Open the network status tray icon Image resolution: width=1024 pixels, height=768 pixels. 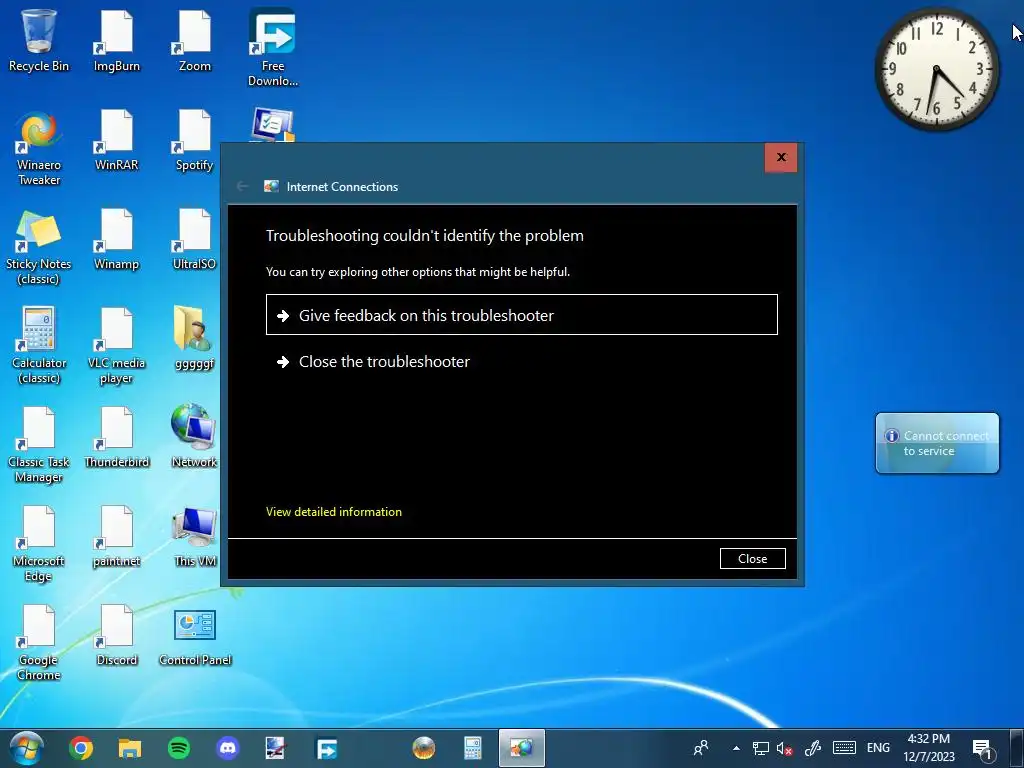pyautogui.click(x=761, y=748)
